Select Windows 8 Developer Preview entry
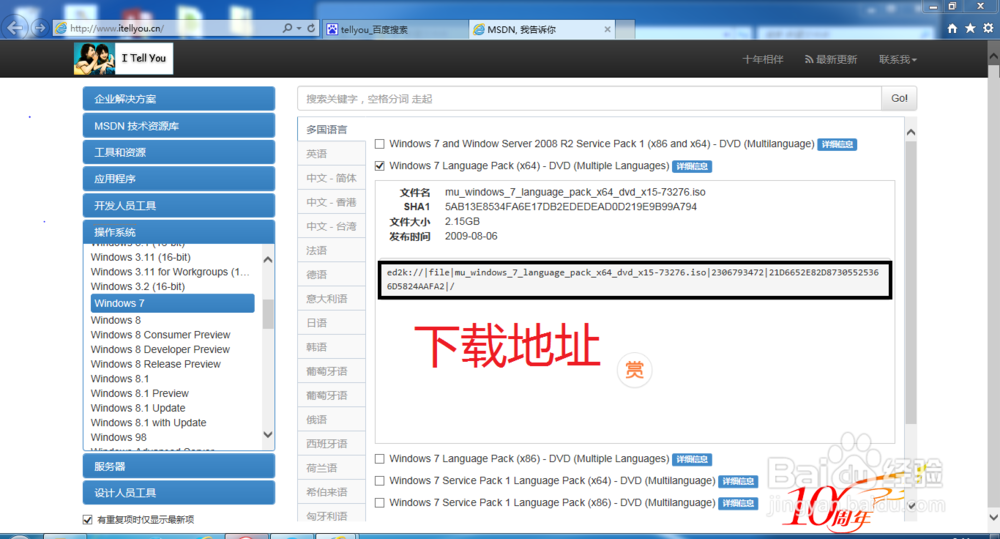The image size is (1000, 539). pos(160,350)
